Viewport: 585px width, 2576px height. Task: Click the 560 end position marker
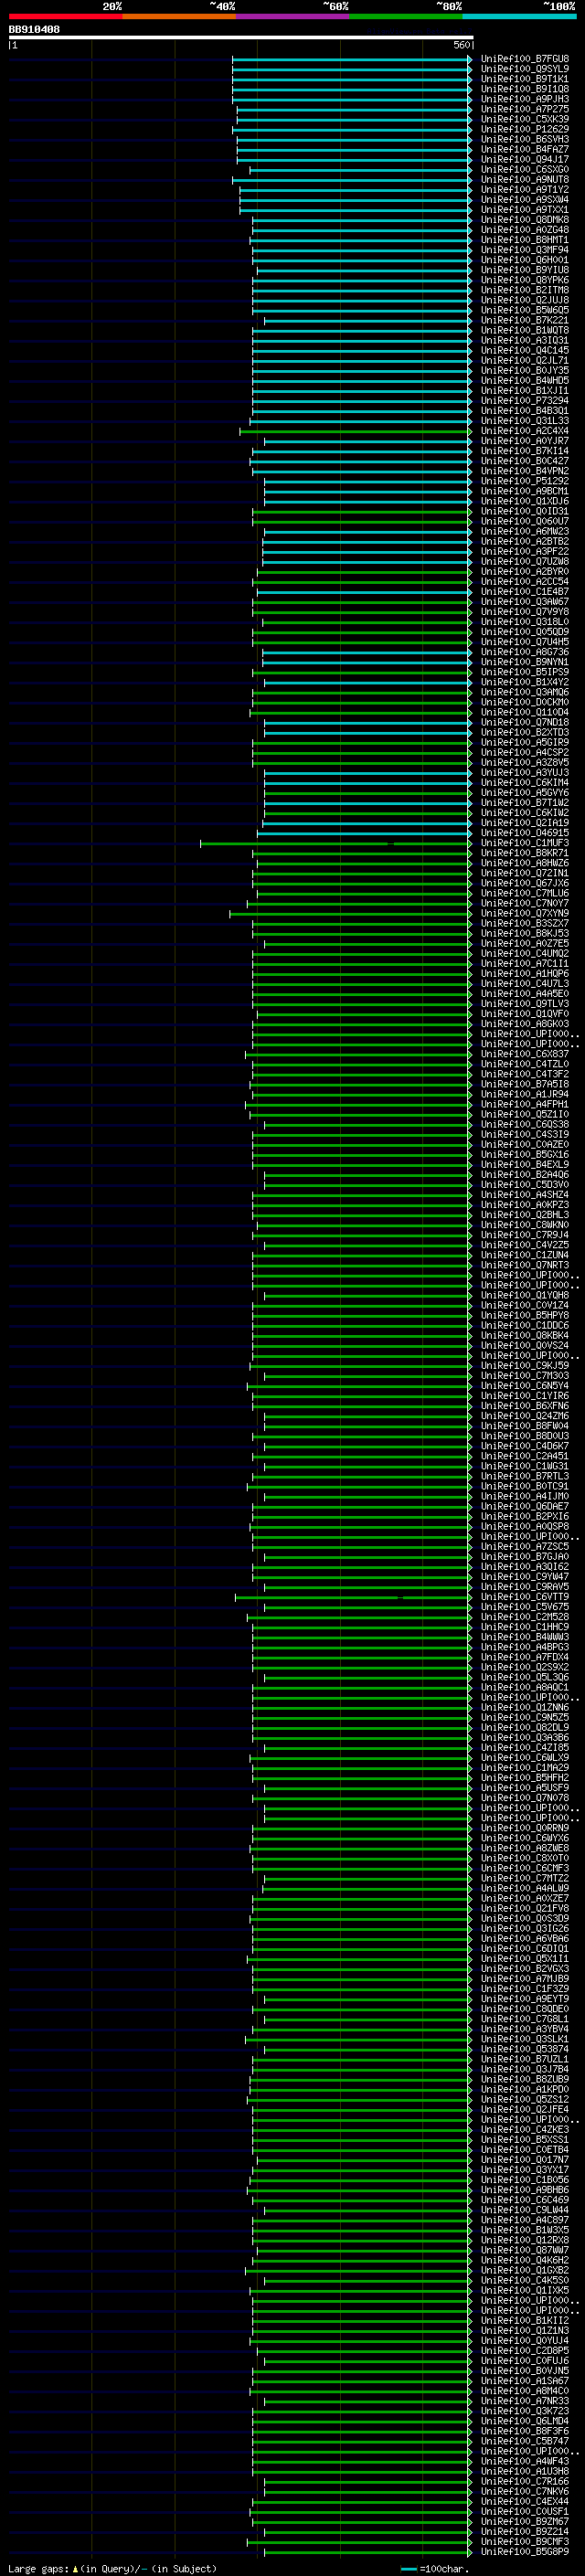(x=461, y=45)
